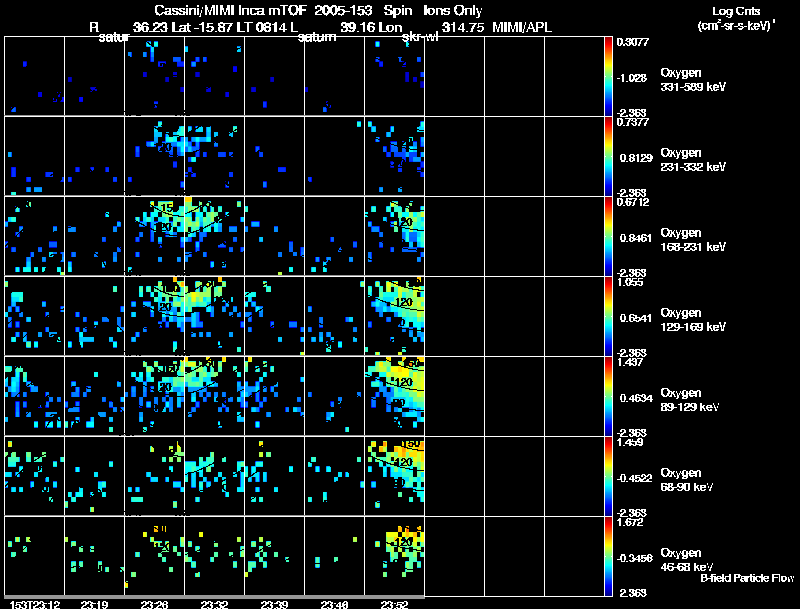Open the 23:12 panel in the 89-129 keV row
The width and height of the screenshot is (800, 609).
point(34,396)
